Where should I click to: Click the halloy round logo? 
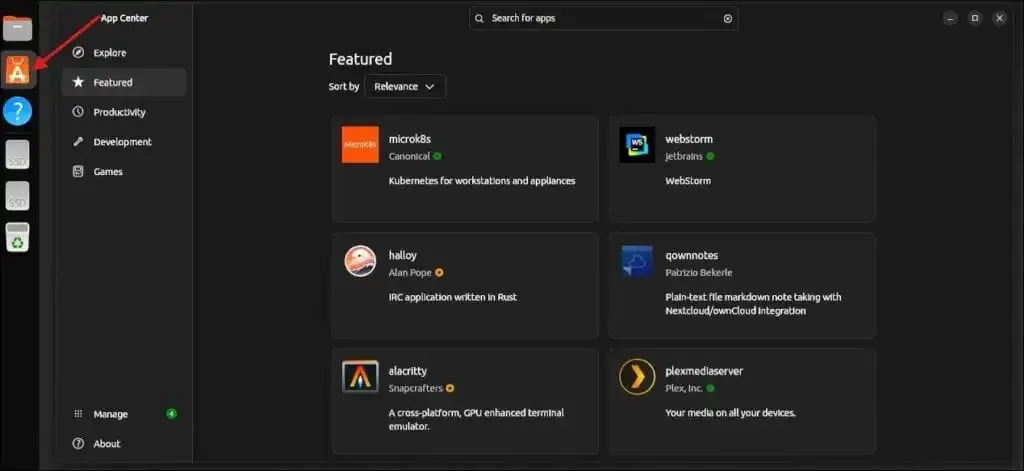(x=360, y=261)
